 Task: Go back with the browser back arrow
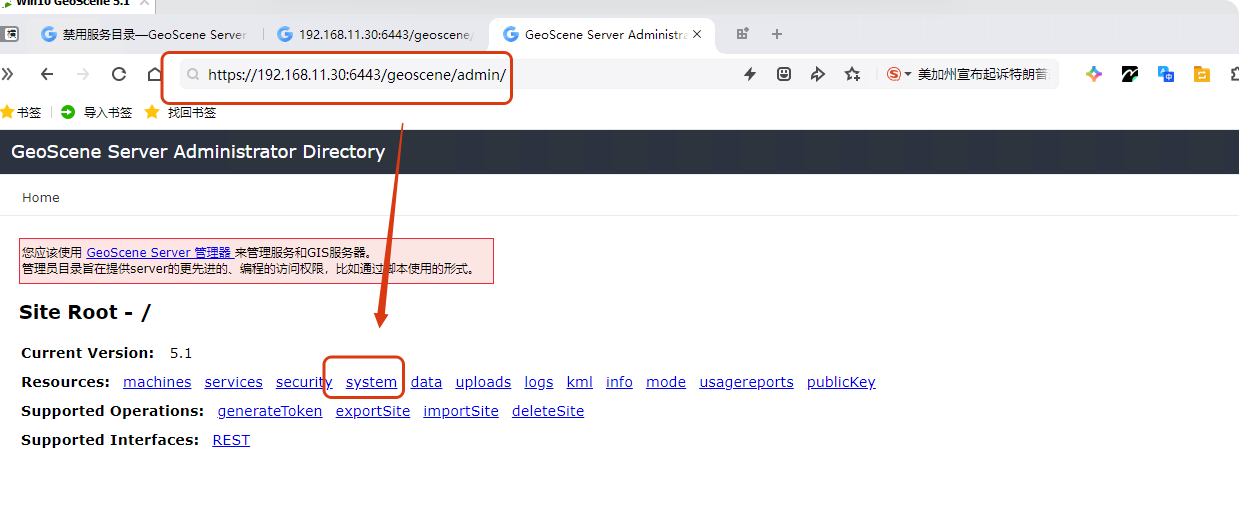[x=46, y=74]
